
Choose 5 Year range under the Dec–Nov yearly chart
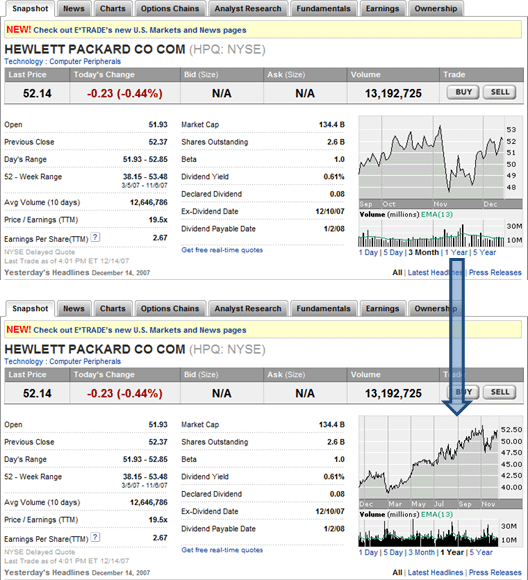point(481,552)
